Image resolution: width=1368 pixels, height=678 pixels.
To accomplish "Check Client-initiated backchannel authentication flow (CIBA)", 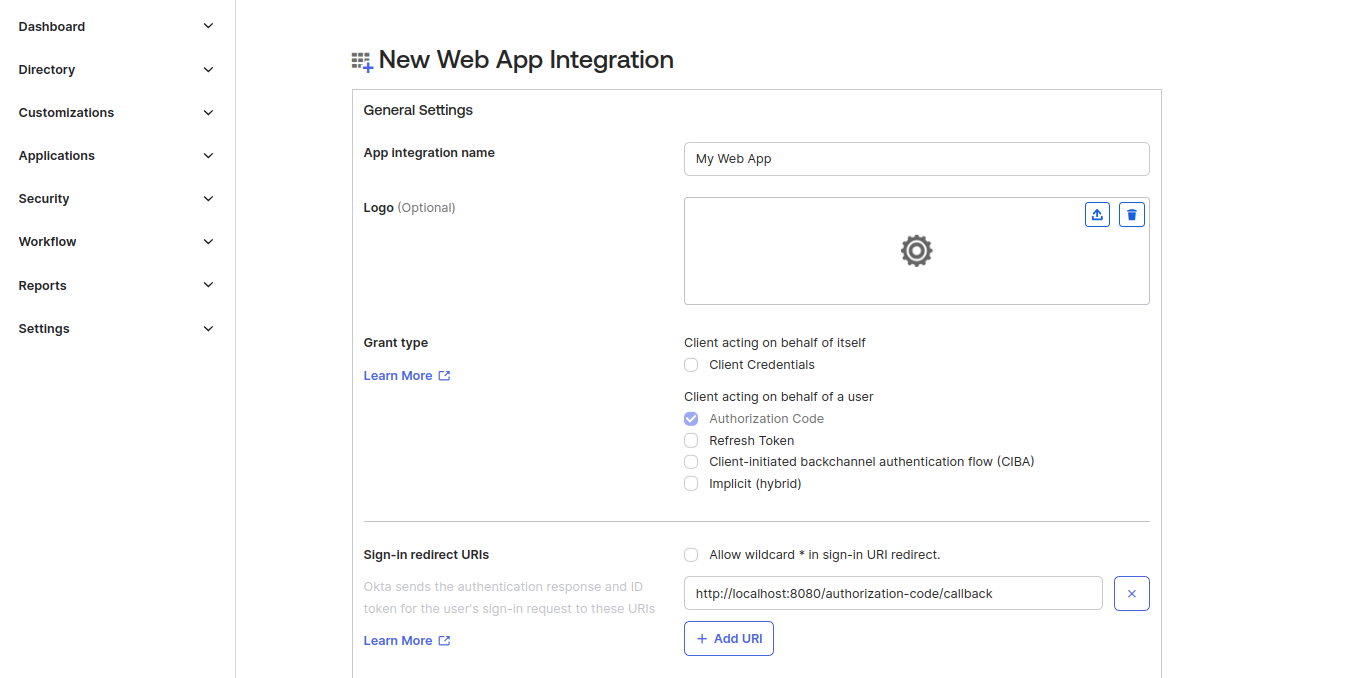I will coord(691,461).
